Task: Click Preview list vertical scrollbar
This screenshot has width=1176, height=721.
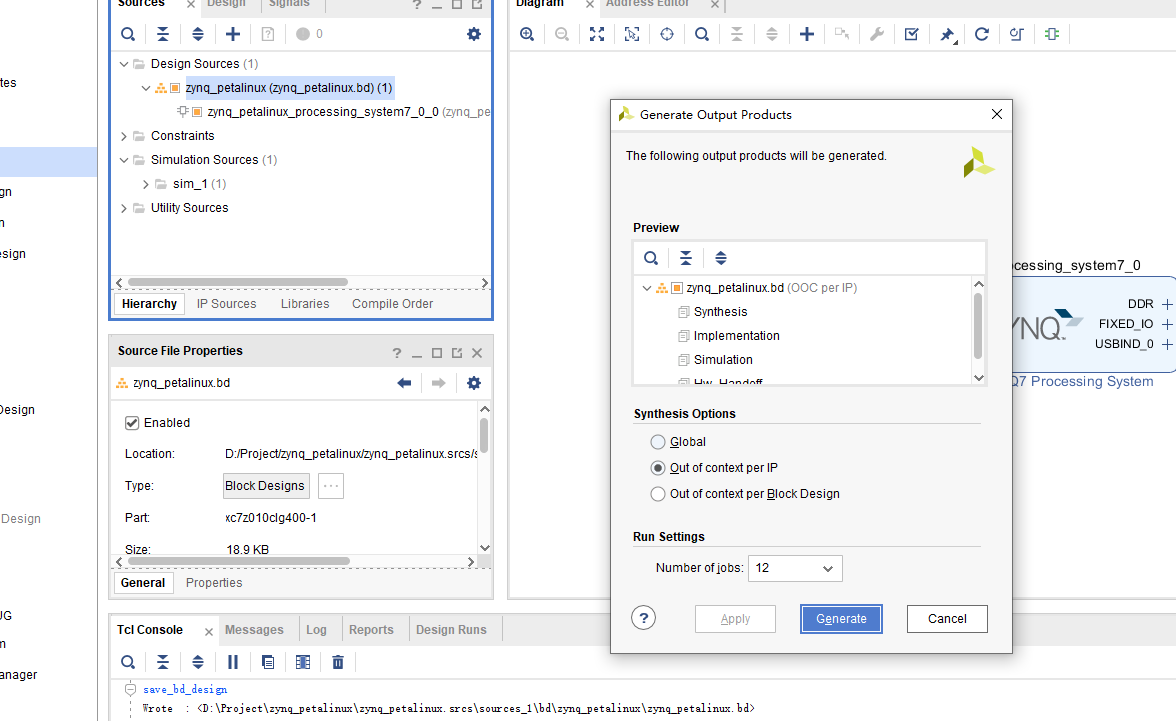Action: 978,326
